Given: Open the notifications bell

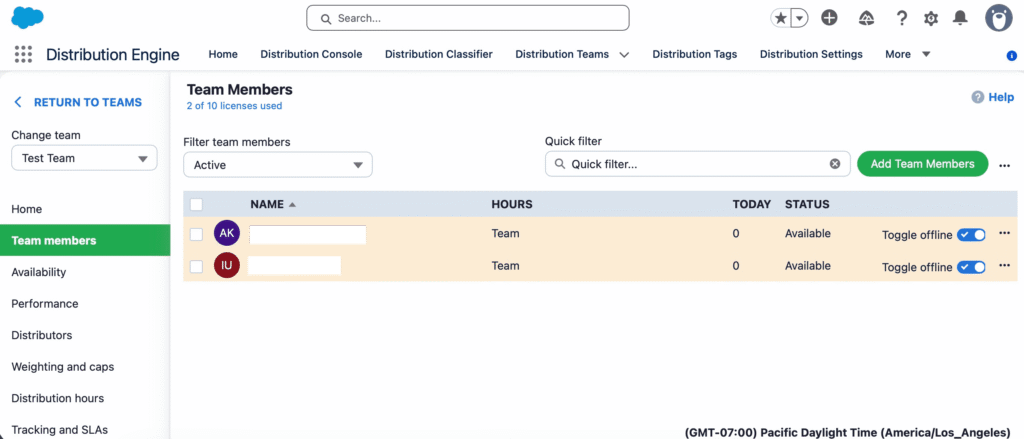Looking at the screenshot, I should pyautogui.click(x=960, y=18).
